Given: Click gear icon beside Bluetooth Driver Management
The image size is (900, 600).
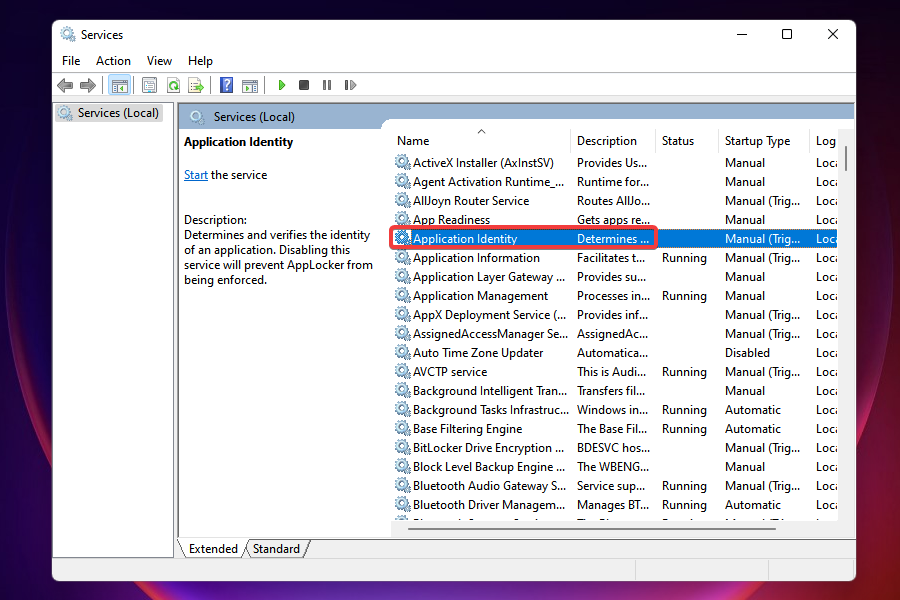Looking at the screenshot, I should (402, 505).
